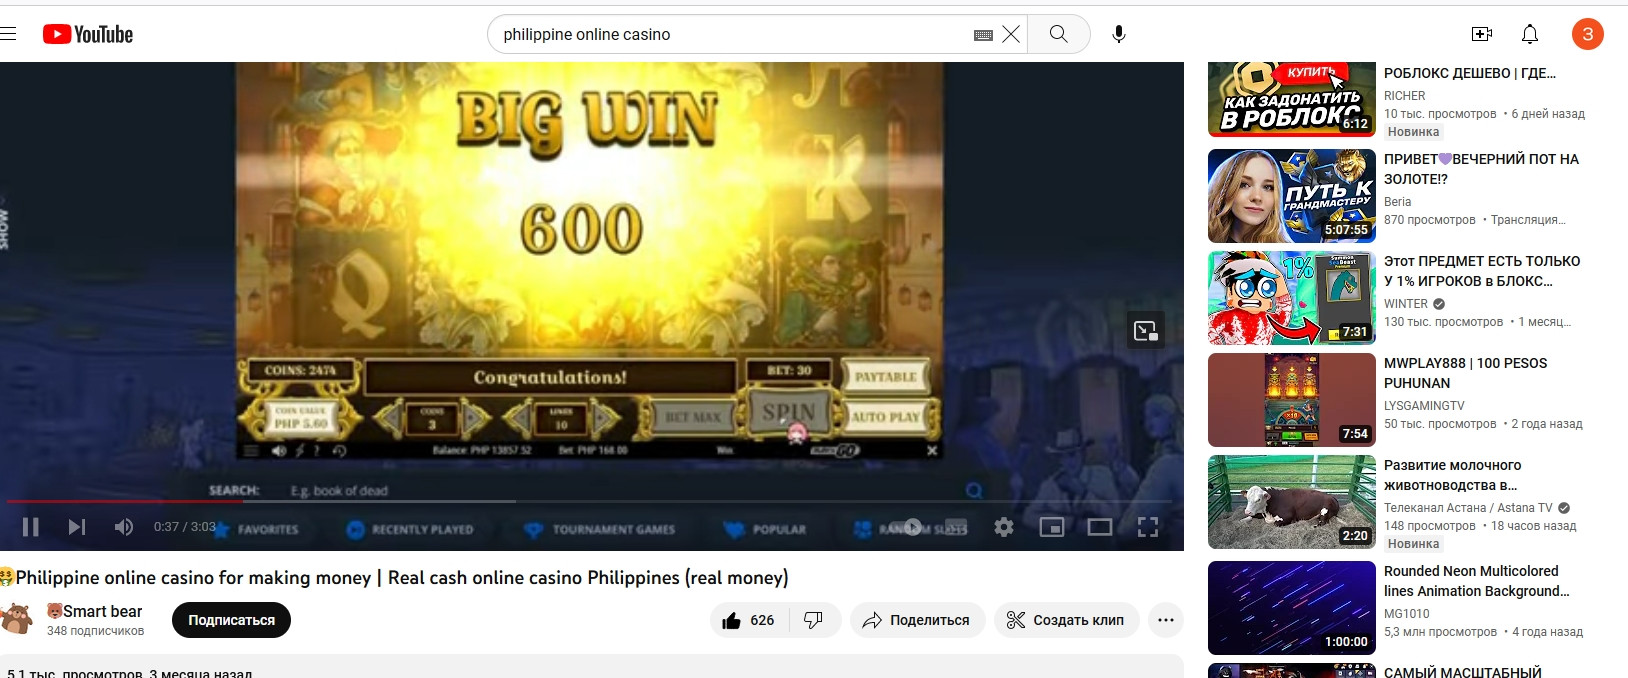Screen dimensions: 1628x678
Task: Open the neon lines video thumbnail
Action: pos(1292,608)
